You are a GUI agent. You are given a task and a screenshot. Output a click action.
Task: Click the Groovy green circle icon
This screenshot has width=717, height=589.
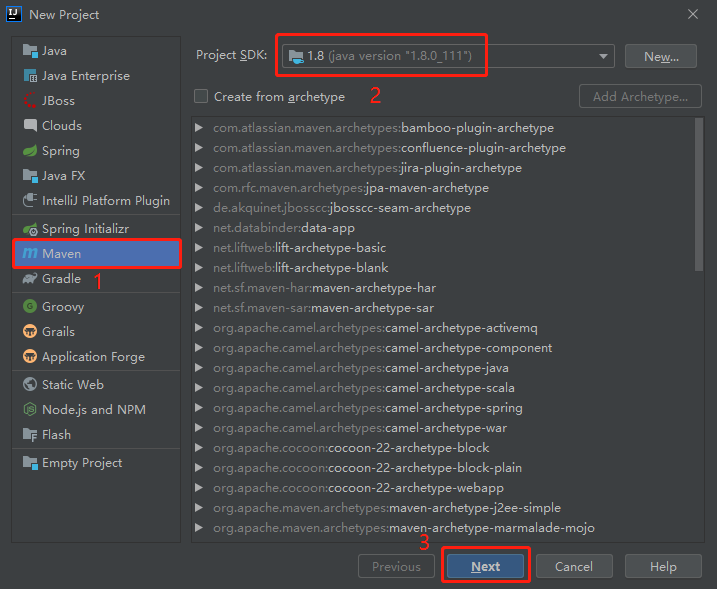pyautogui.click(x=30, y=306)
